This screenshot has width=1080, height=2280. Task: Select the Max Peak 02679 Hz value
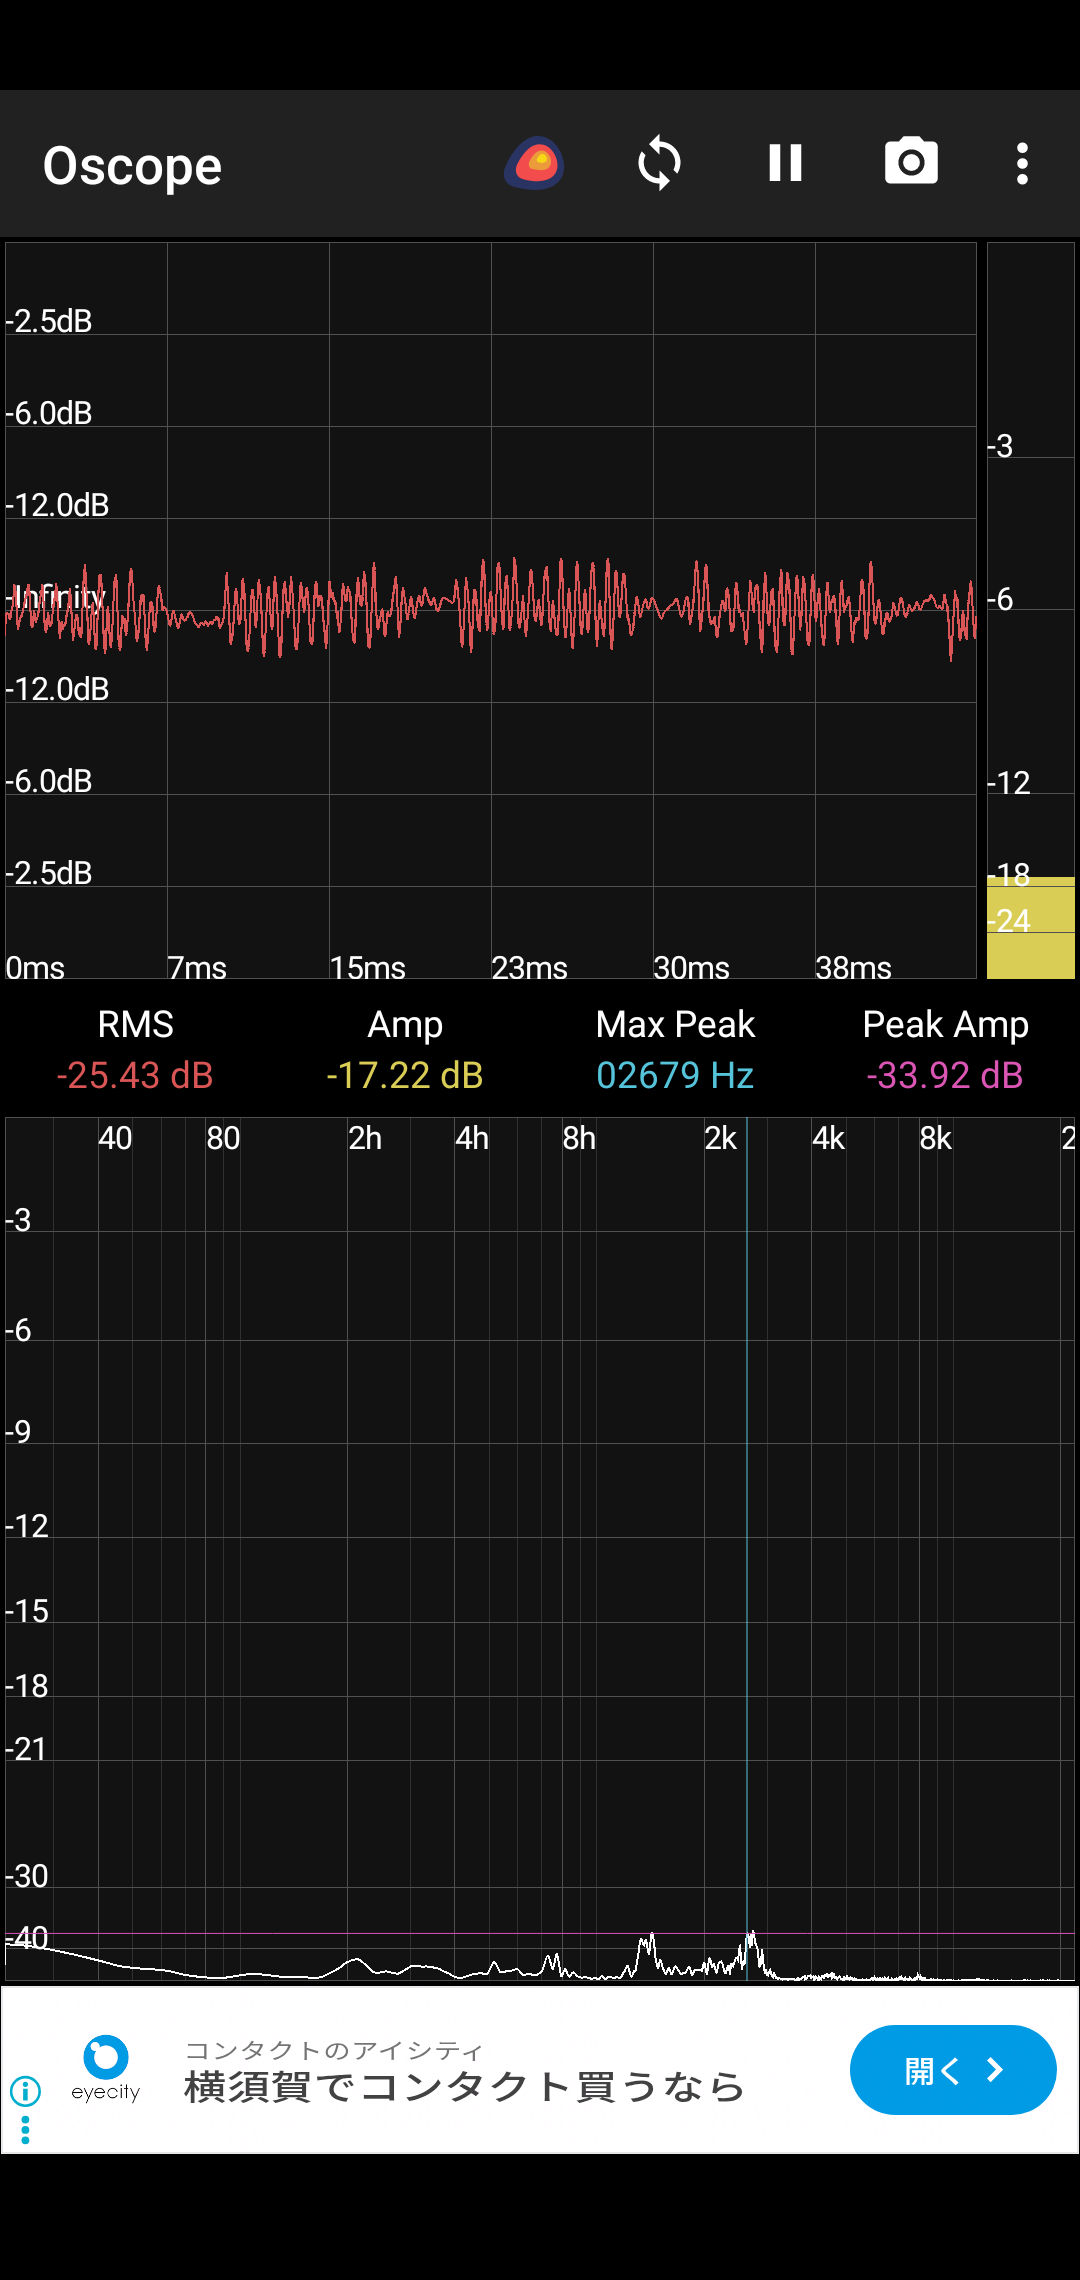tap(675, 1075)
